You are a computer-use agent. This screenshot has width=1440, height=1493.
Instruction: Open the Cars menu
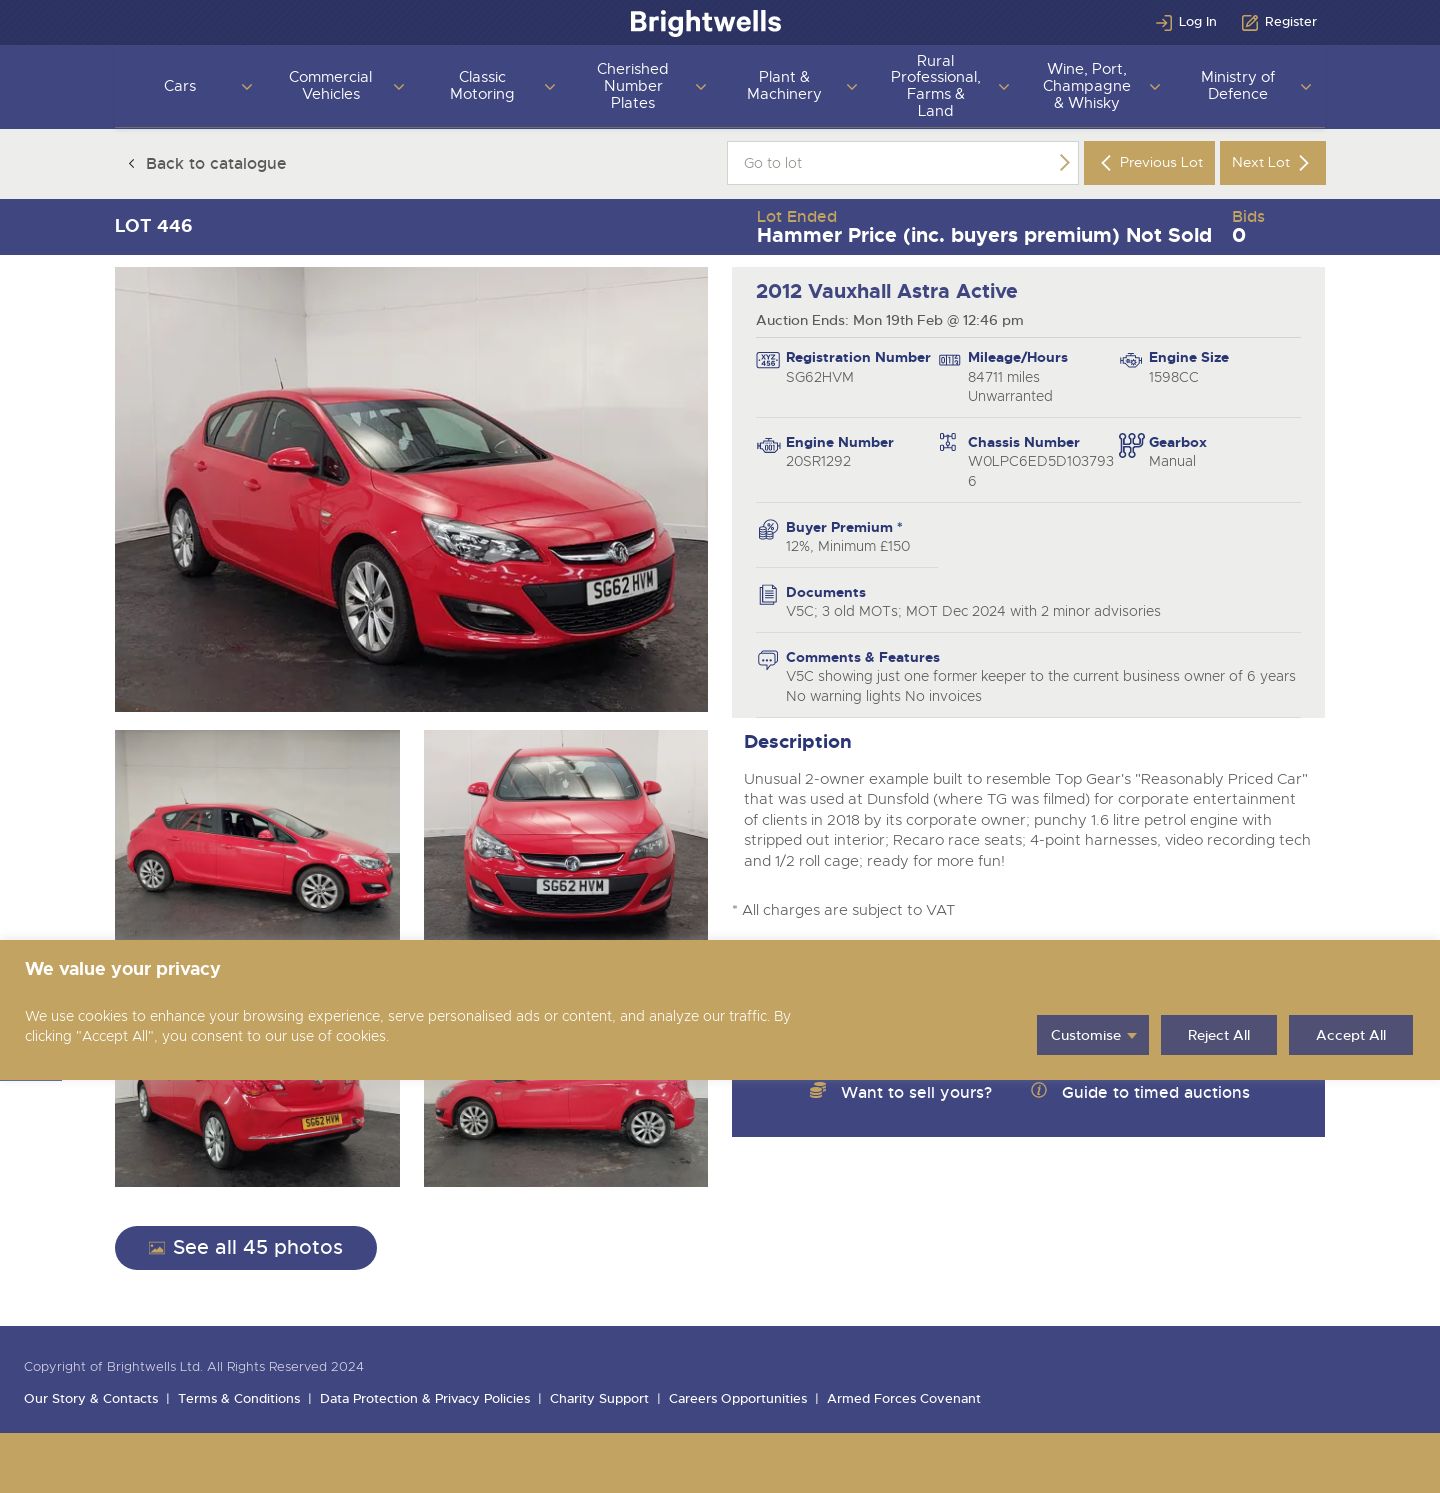point(180,86)
